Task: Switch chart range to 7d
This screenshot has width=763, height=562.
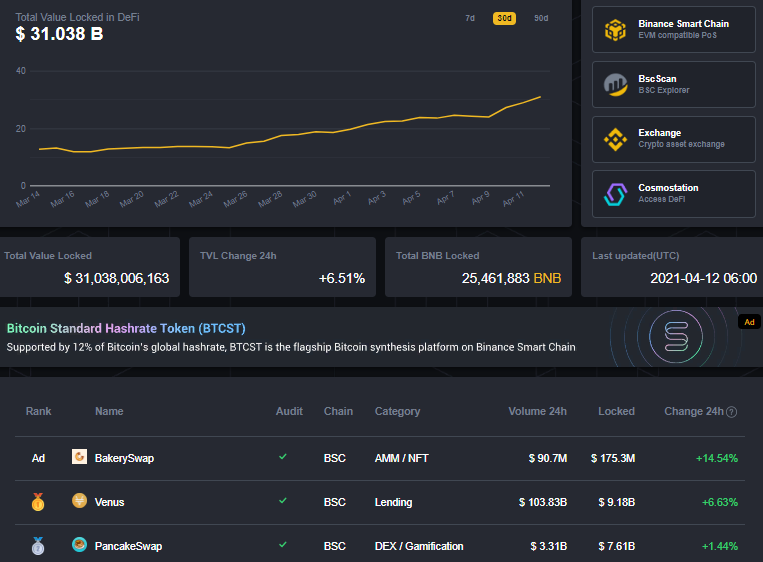Action: pos(470,18)
